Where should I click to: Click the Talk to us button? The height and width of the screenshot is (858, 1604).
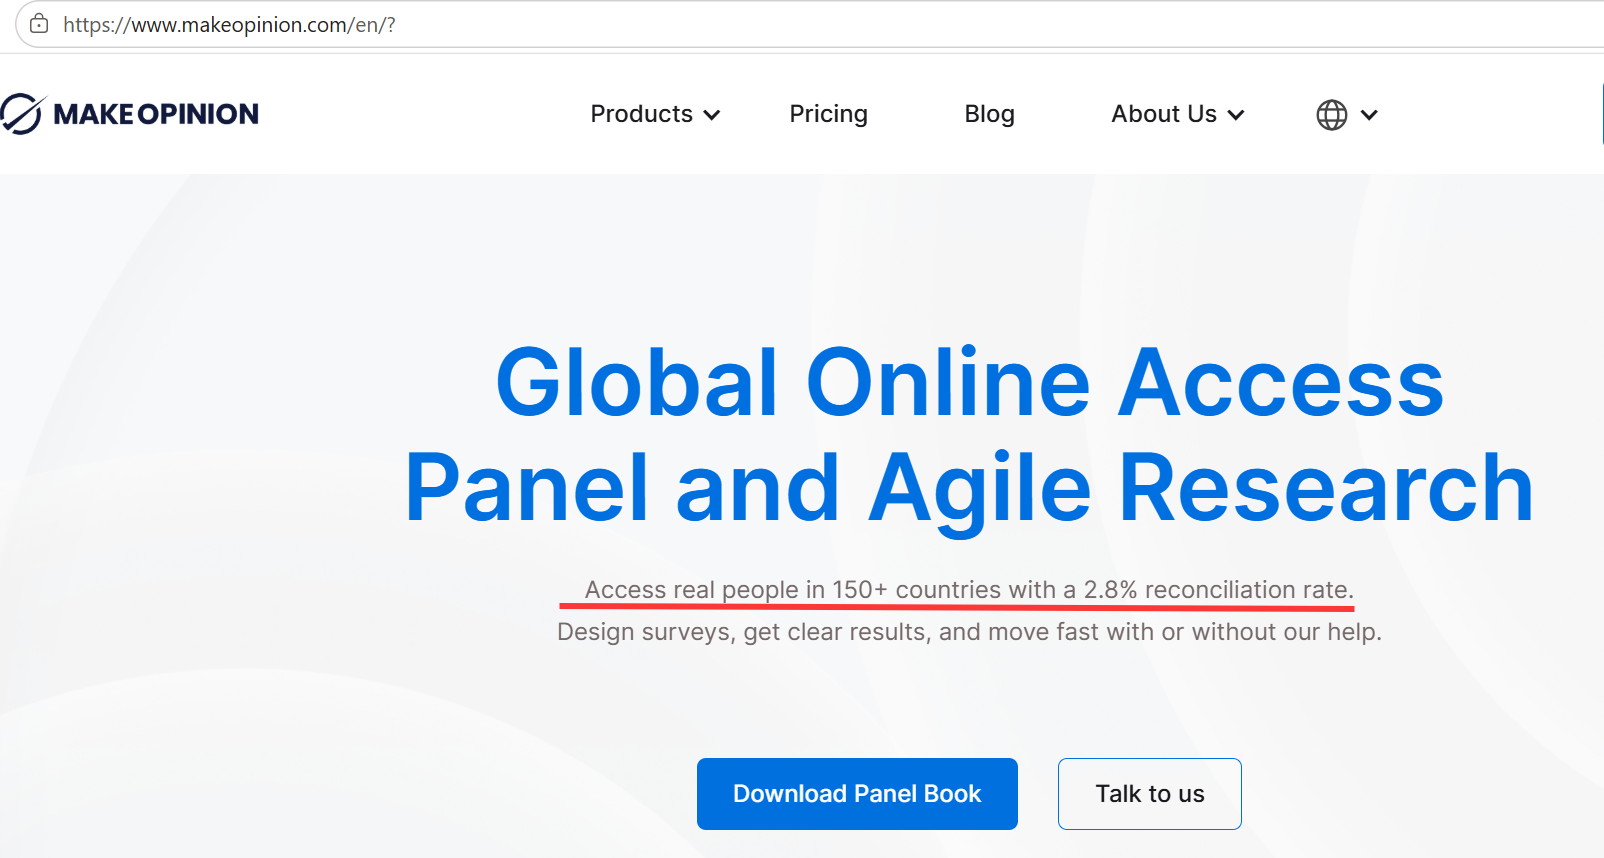click(1150, 794)
